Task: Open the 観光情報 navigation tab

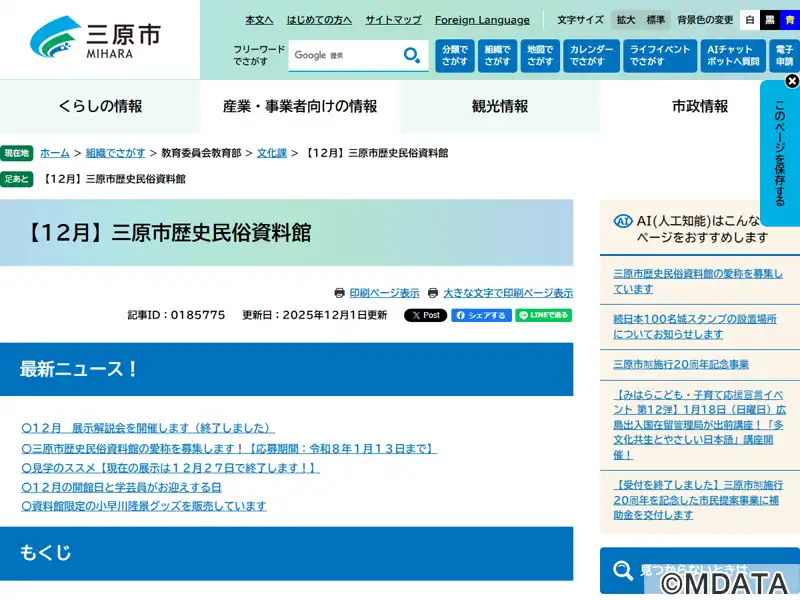Action: point(500,106)
